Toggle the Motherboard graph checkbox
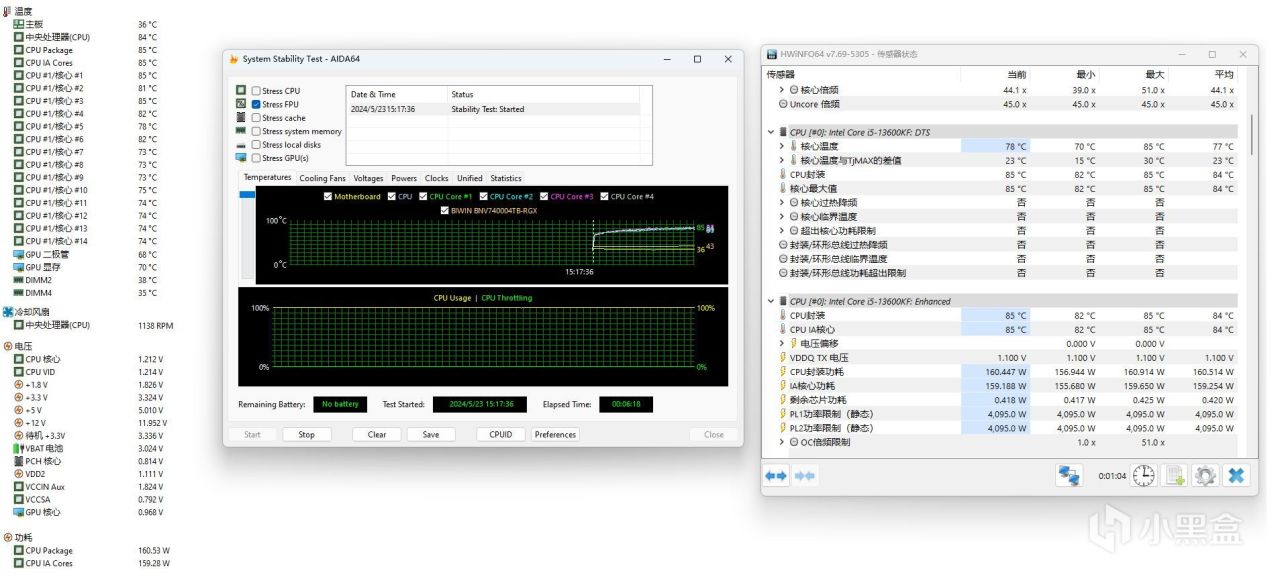 [x=328, y=196]
